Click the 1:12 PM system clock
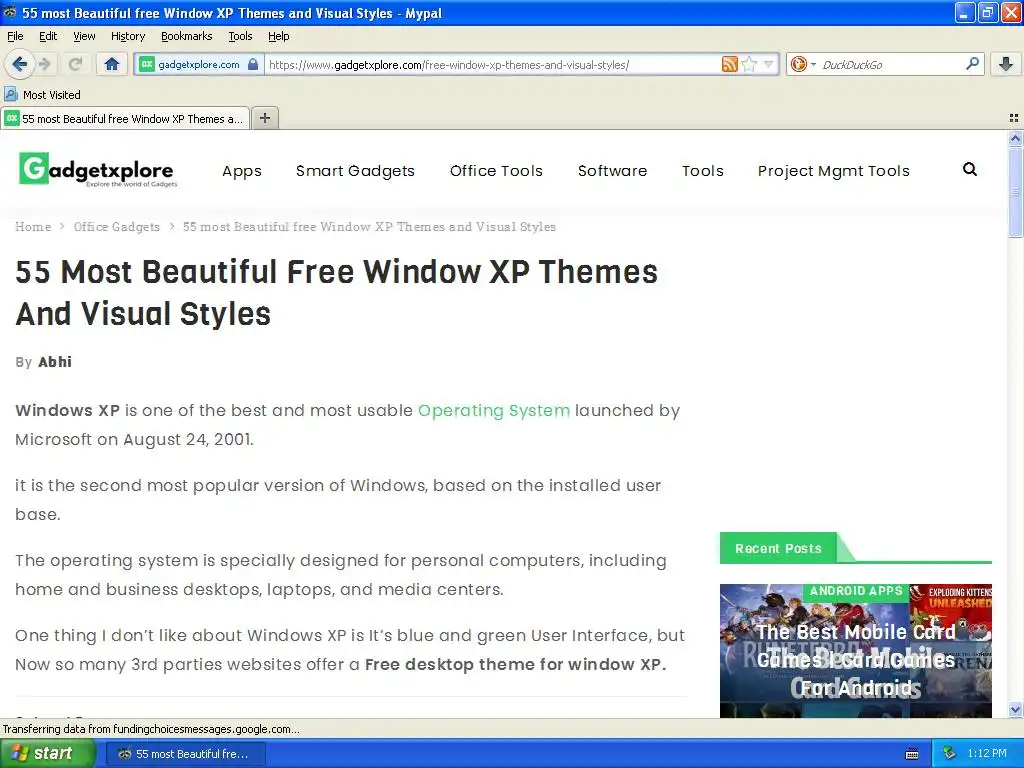The width and height of the screenshot is (1024, 768). [987, 754]
